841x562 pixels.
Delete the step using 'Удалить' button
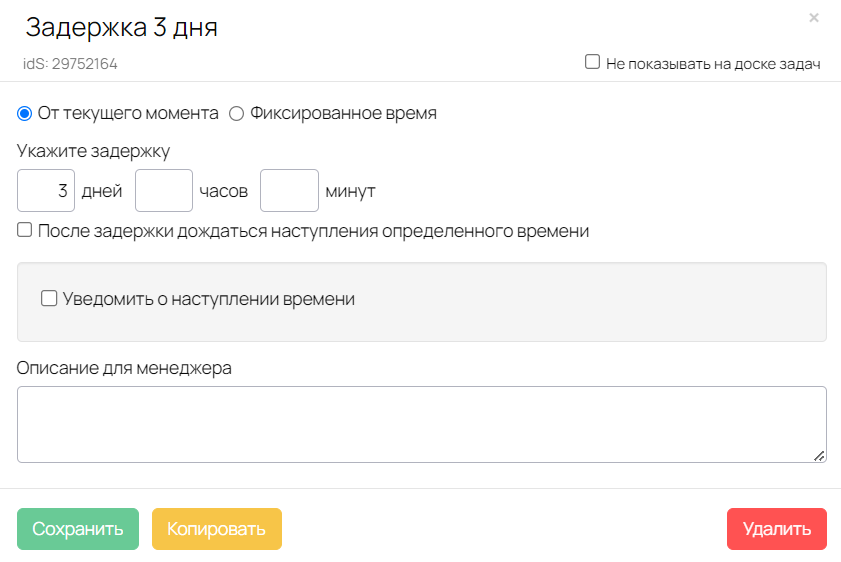777,529
